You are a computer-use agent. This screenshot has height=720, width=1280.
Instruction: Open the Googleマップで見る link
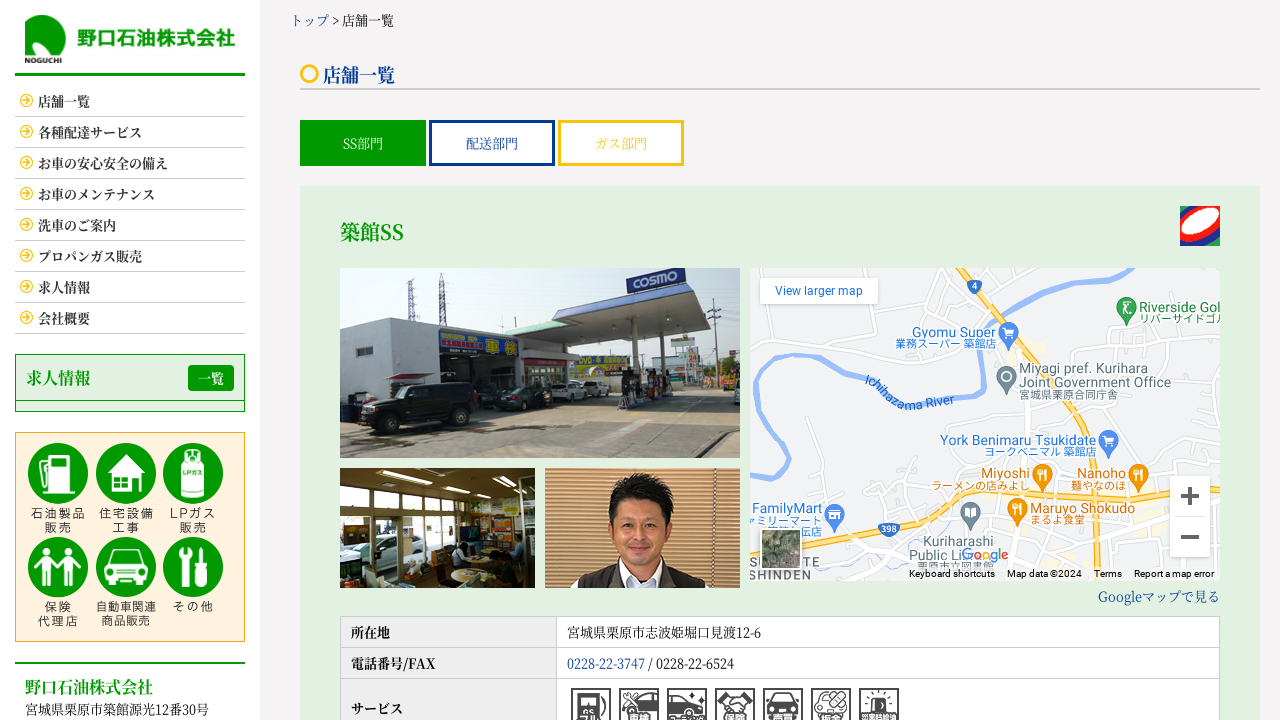pyautogui.click(x=1158, y=597)
